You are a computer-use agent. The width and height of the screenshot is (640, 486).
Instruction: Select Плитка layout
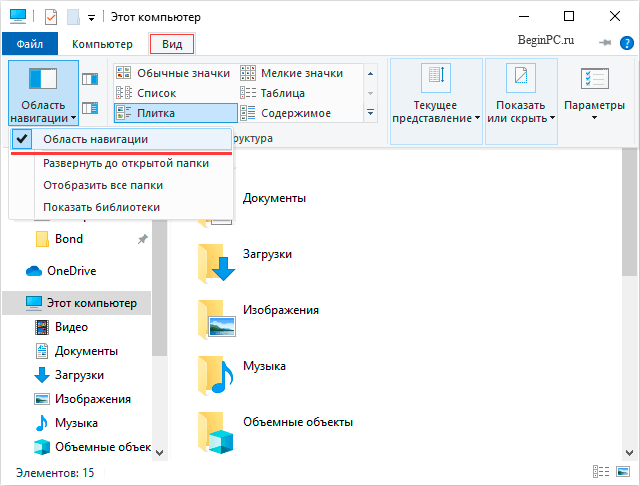pyautogui.click(x=176, y=113)
